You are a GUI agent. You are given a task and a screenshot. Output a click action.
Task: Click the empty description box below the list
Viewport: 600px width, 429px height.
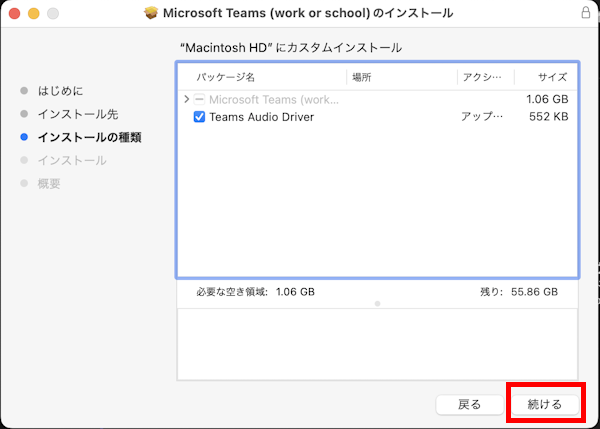377,343
